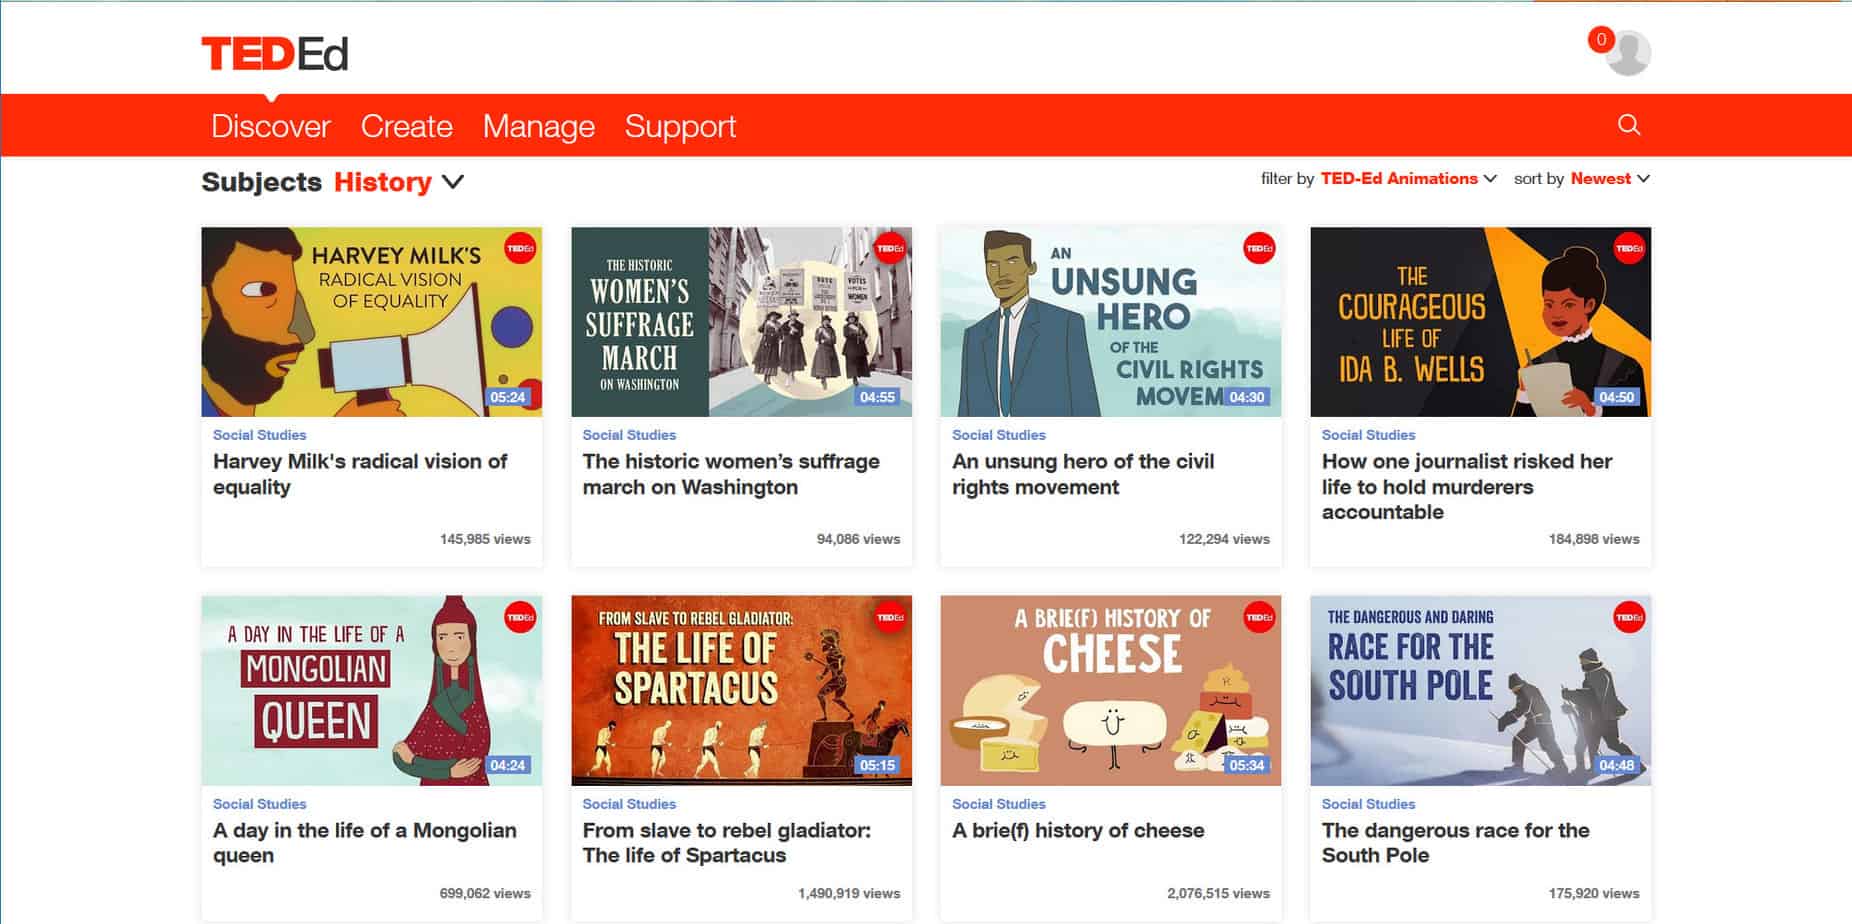
Task: Play the Race for the South Pole thumbnail
Action: pyautogui.click(x=1481, y=691)
